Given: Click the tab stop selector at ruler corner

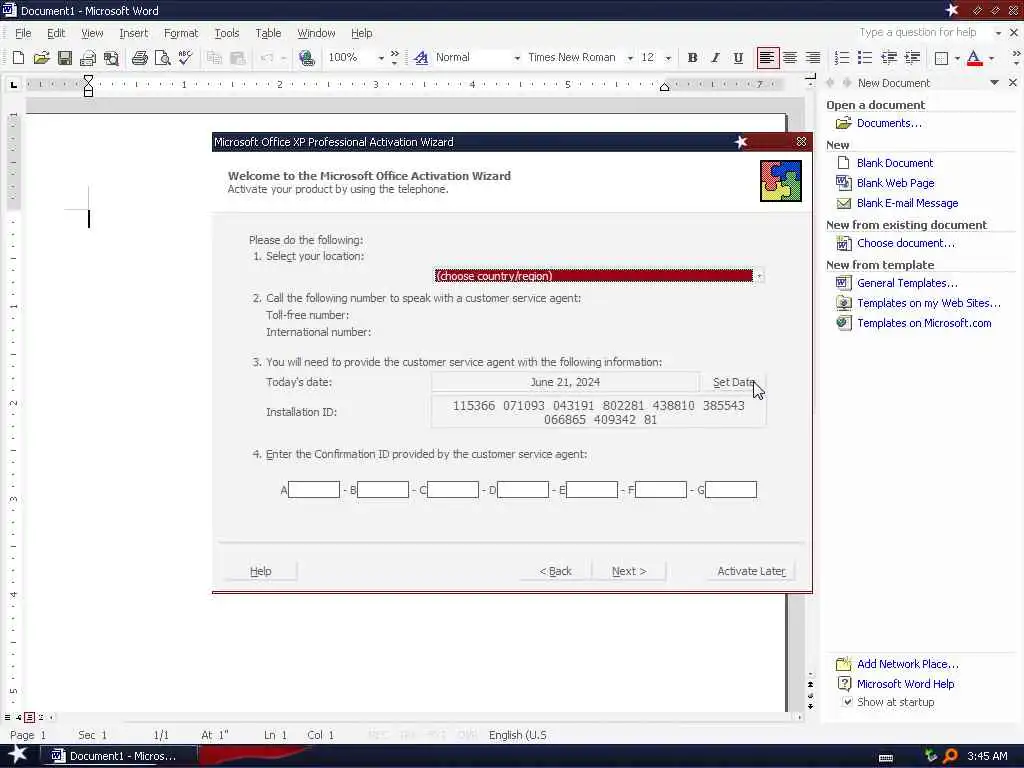Looking at the screenshot, I should (13, 84).
